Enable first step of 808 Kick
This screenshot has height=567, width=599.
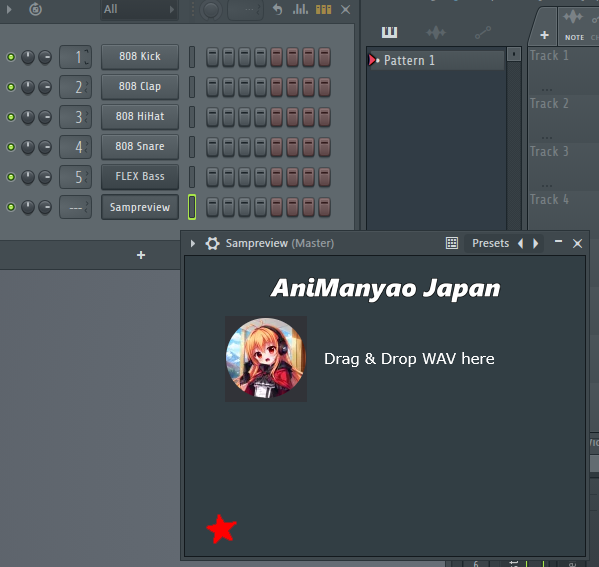coord(212,57)
